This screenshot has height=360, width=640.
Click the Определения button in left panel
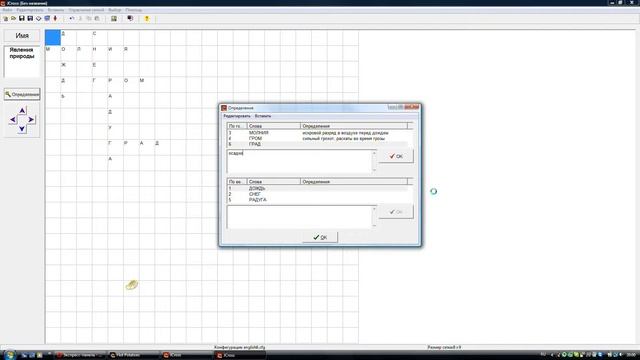[x=22, y=94]
